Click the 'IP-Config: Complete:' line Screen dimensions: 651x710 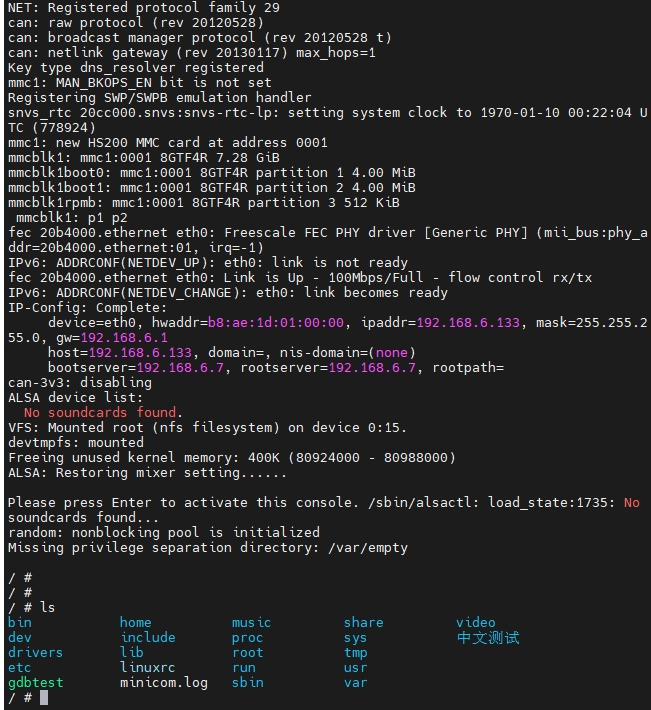pos(87,308)
